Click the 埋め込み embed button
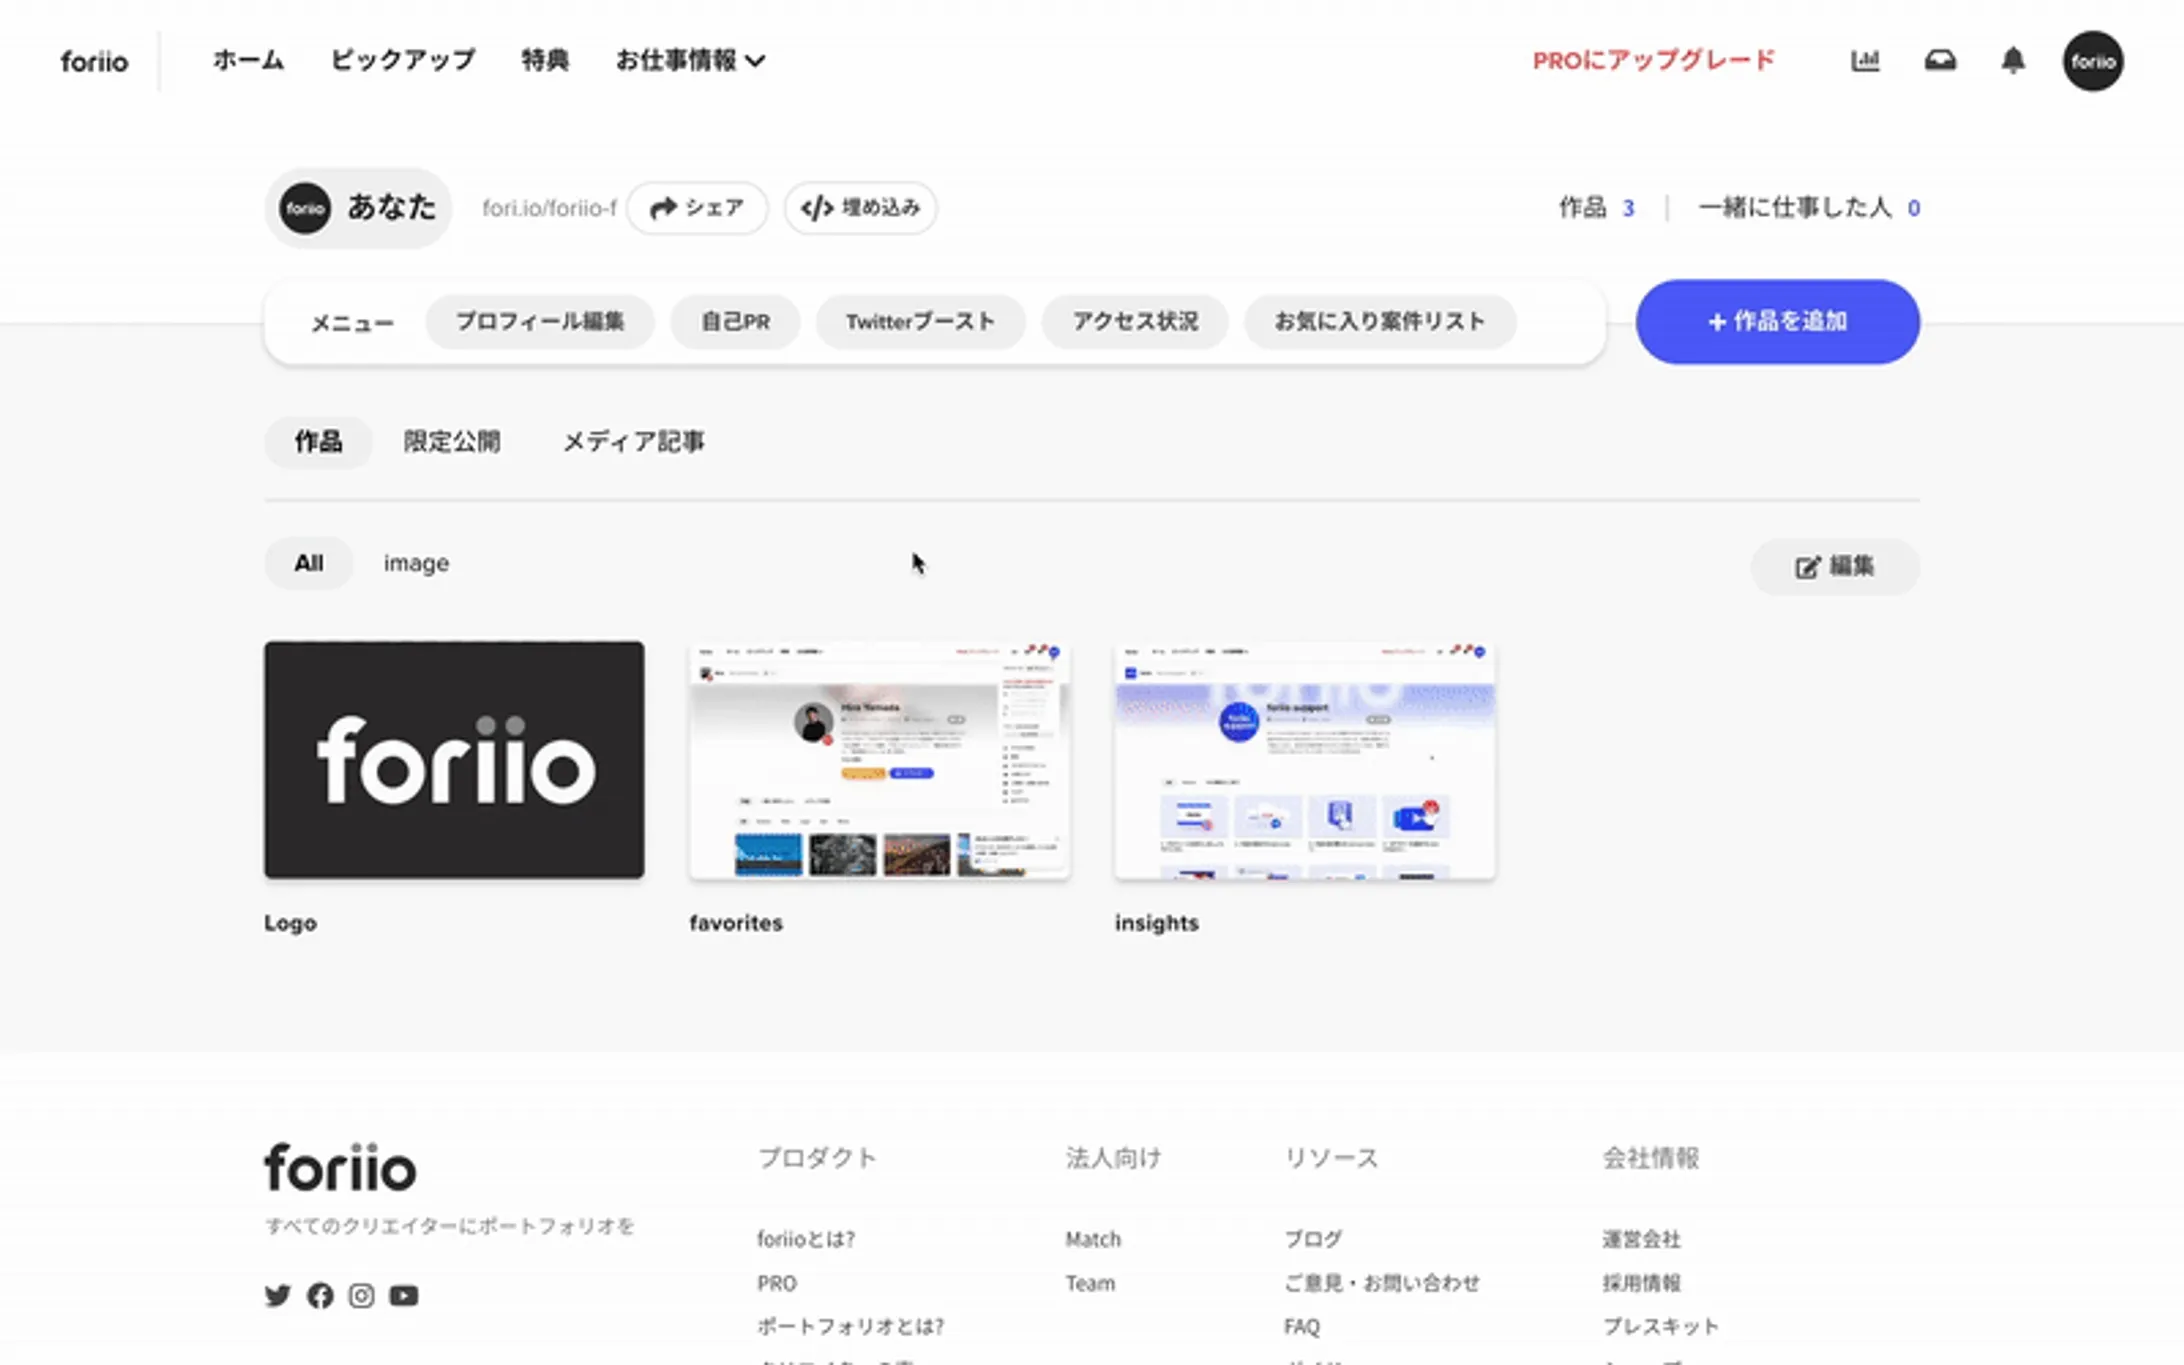 [x=860, y=208]
